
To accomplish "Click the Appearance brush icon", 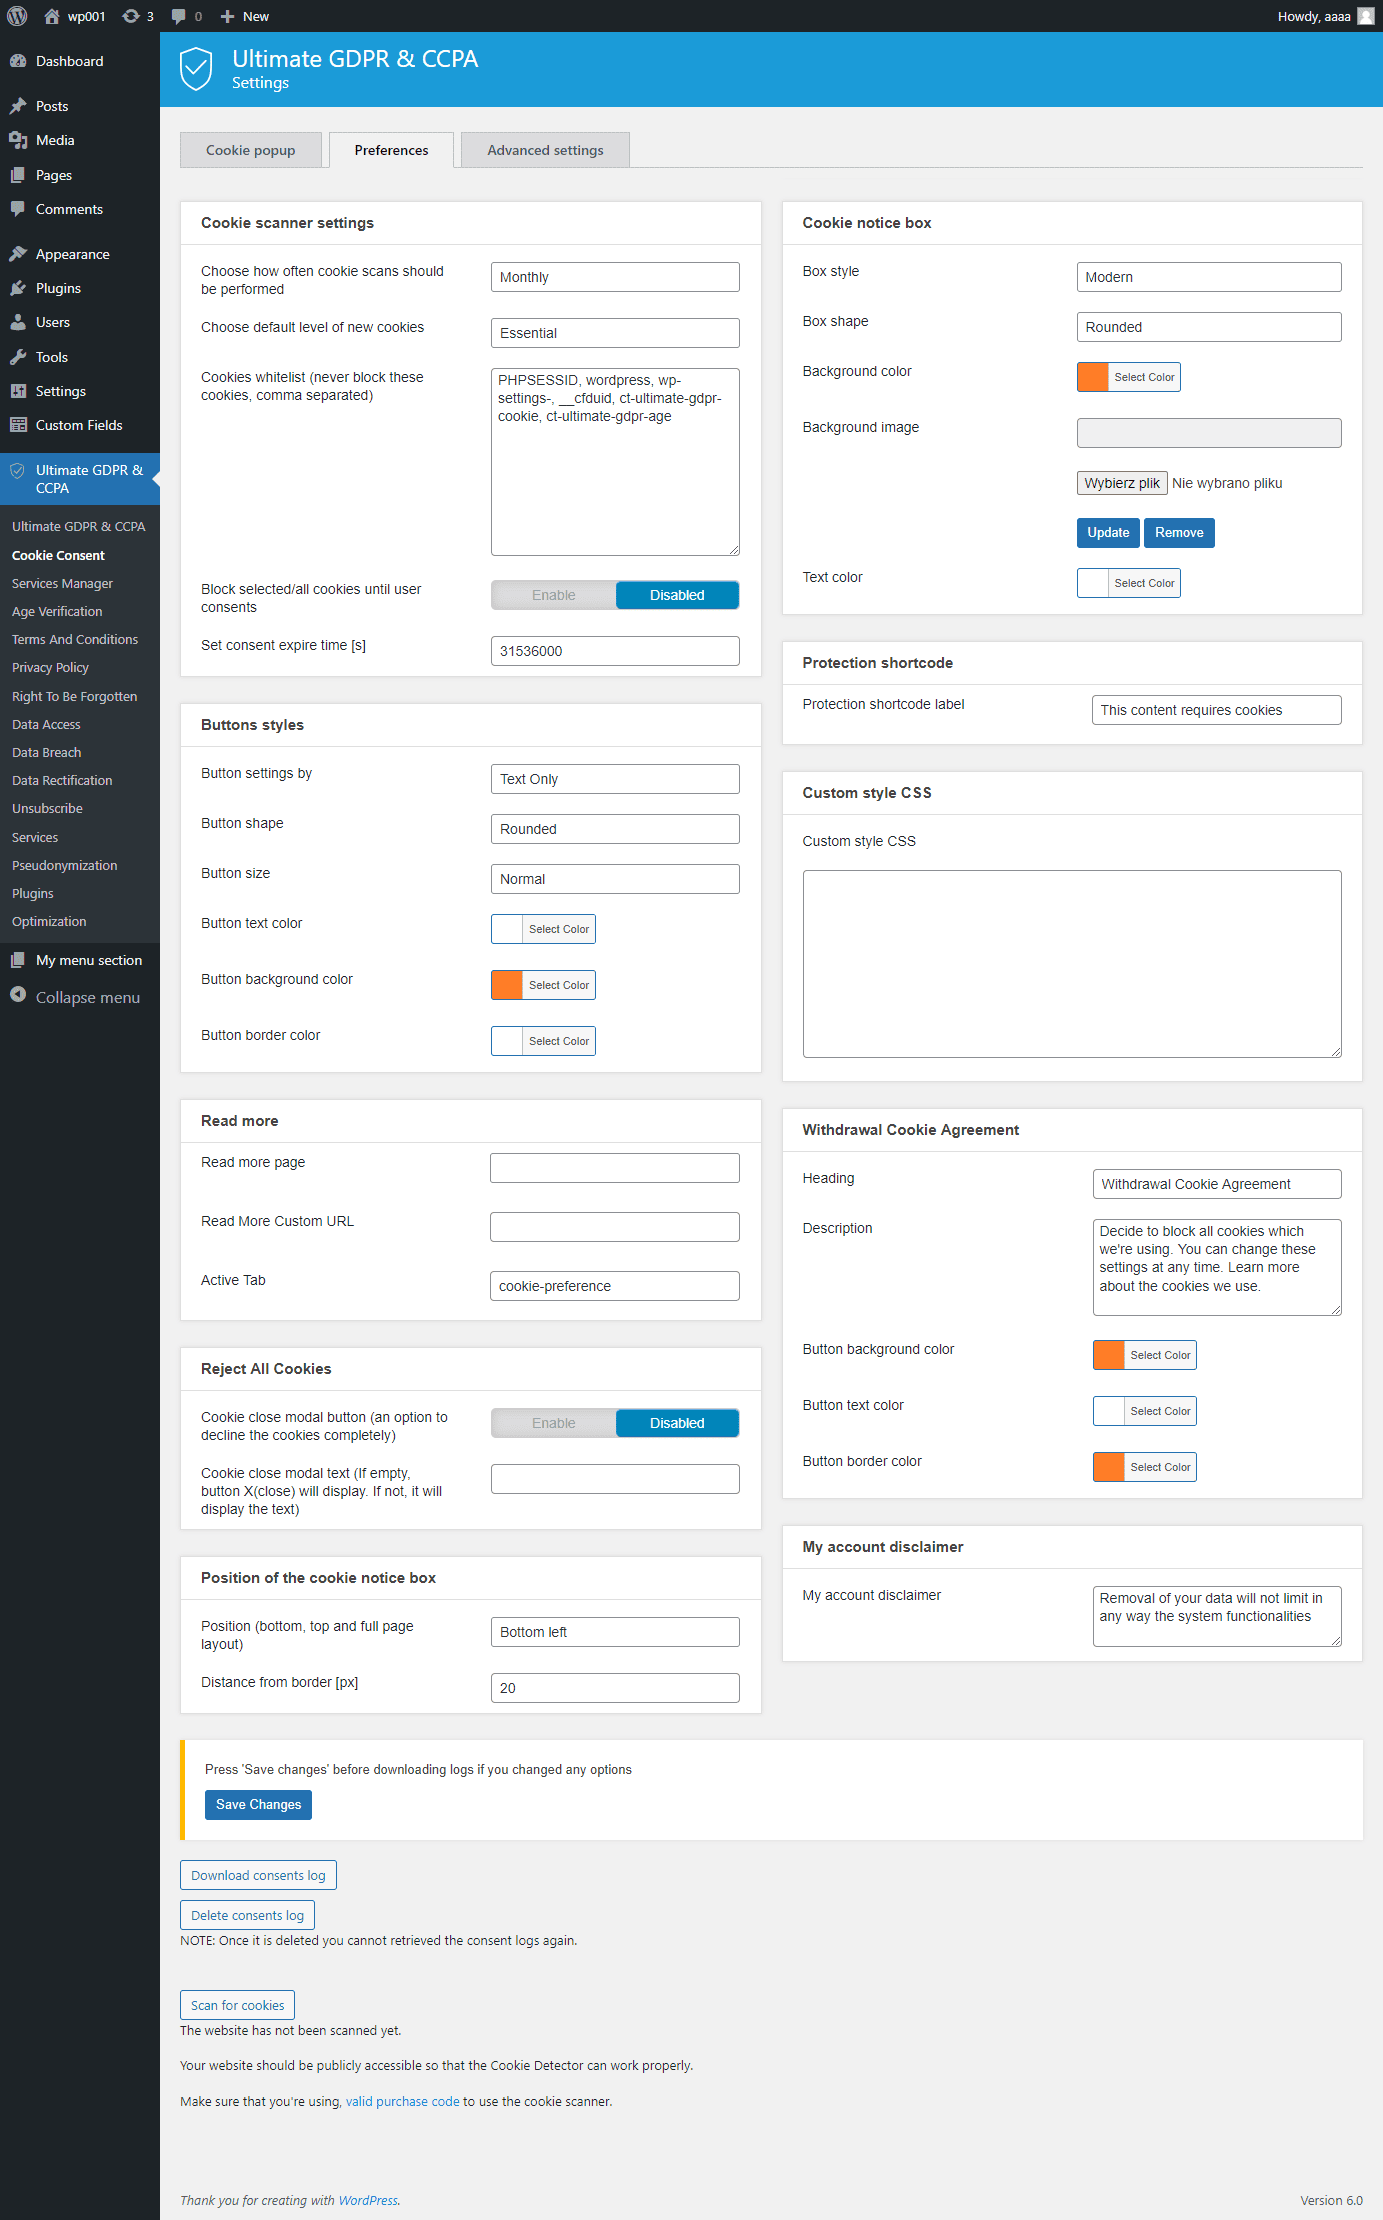I will point(18,254).
